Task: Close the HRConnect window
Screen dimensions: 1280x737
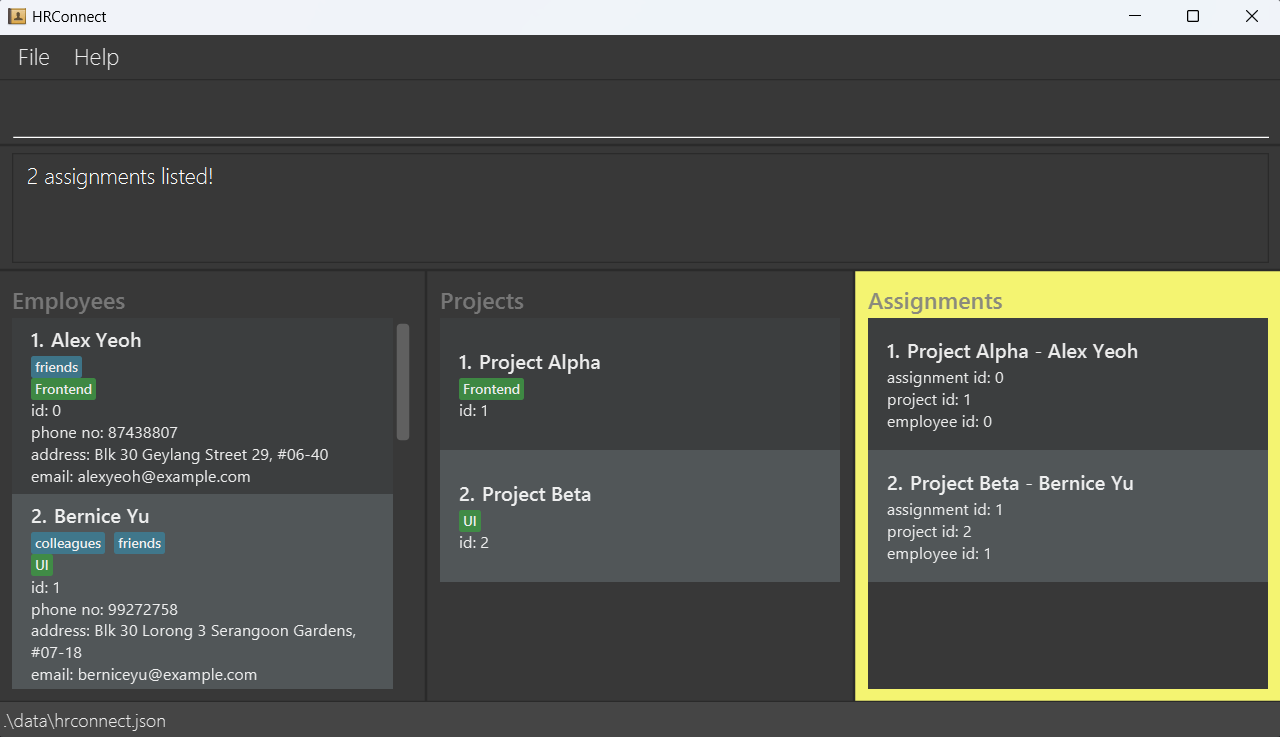Action: click(1251, 16)
